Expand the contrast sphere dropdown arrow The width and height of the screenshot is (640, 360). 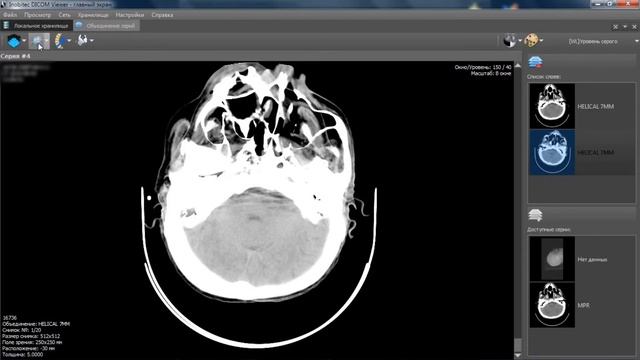coord(520,40)
